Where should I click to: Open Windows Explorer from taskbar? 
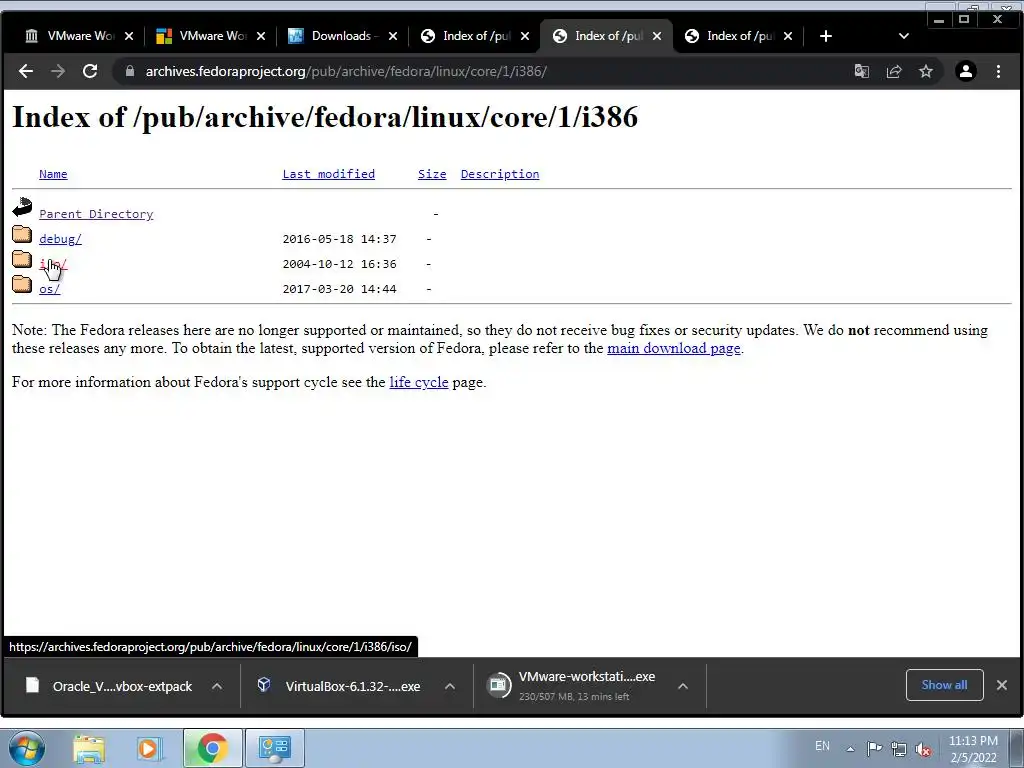coord(89,748)
